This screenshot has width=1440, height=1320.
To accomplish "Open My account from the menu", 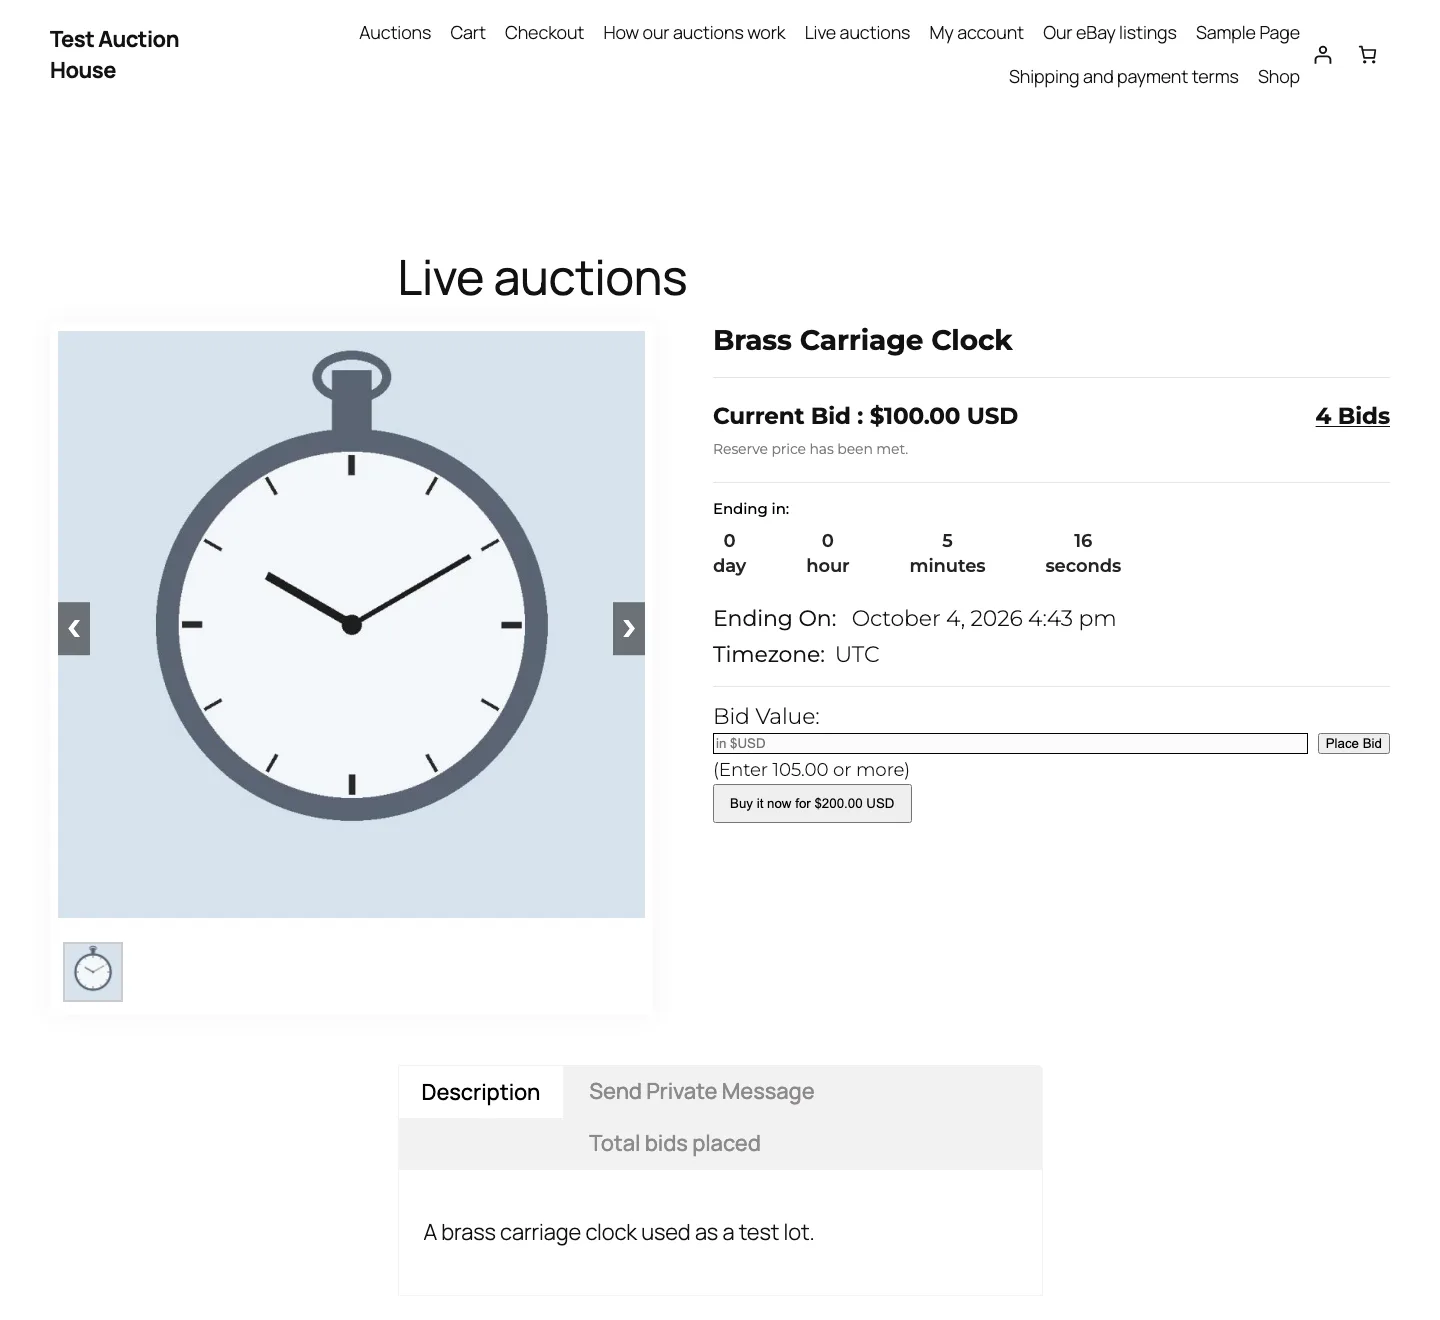I will [x=976, y=33].
